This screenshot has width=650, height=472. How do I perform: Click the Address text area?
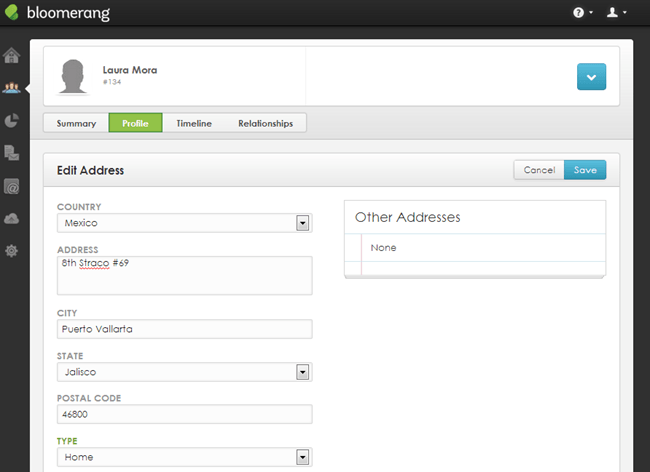coord(185,276)
